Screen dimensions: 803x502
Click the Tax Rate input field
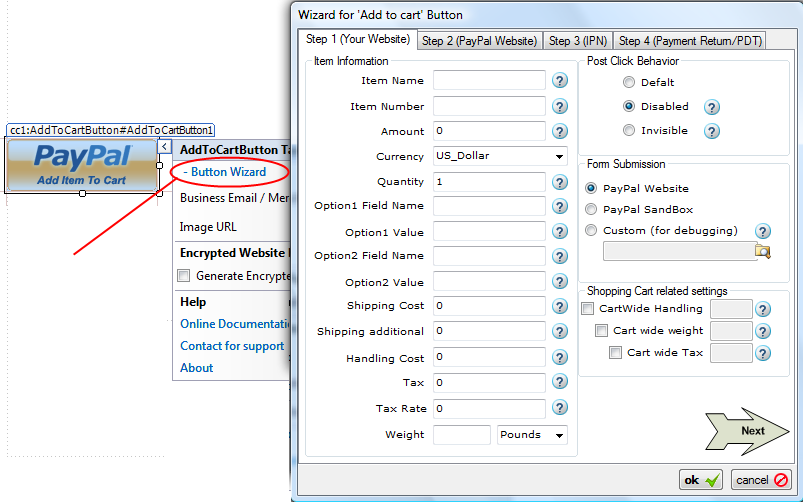pos(489,409)
